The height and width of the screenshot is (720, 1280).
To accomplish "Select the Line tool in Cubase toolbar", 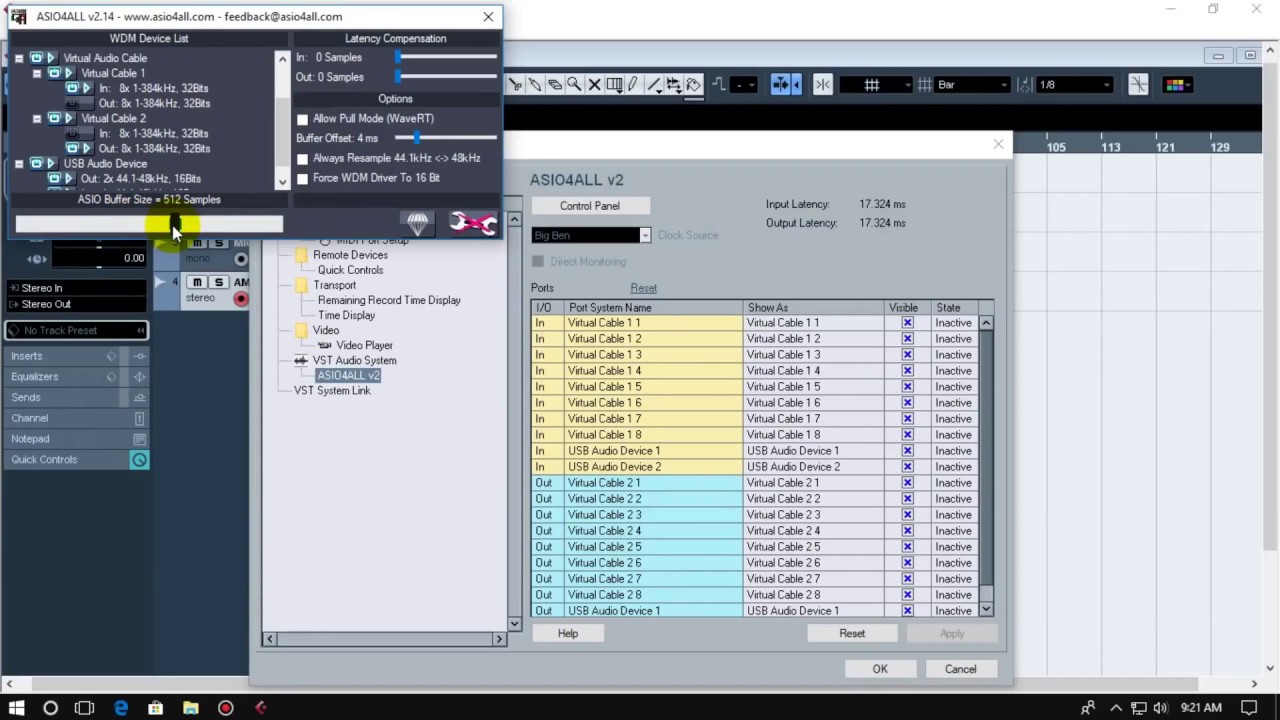I will (654, 85).
